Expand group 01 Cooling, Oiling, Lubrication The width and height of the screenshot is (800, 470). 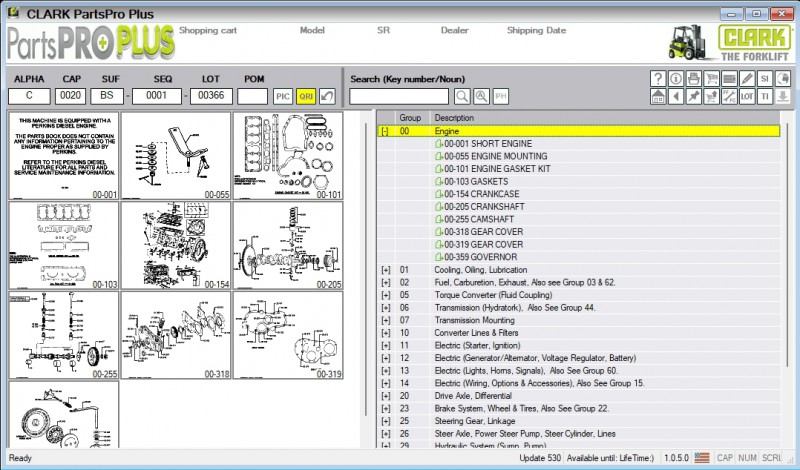coord(385,270)
